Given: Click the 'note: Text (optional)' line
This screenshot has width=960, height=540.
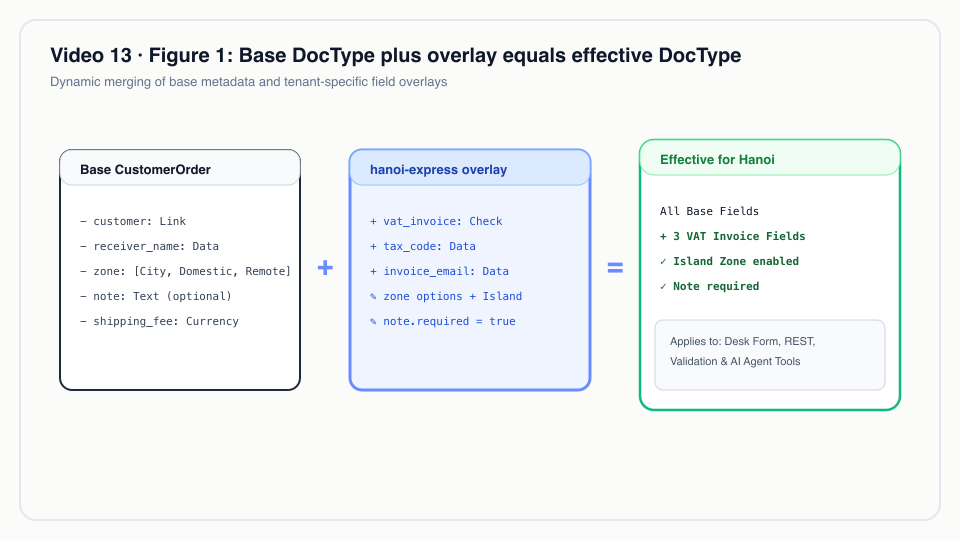Looking at the screenshot, I should [156, 296].
